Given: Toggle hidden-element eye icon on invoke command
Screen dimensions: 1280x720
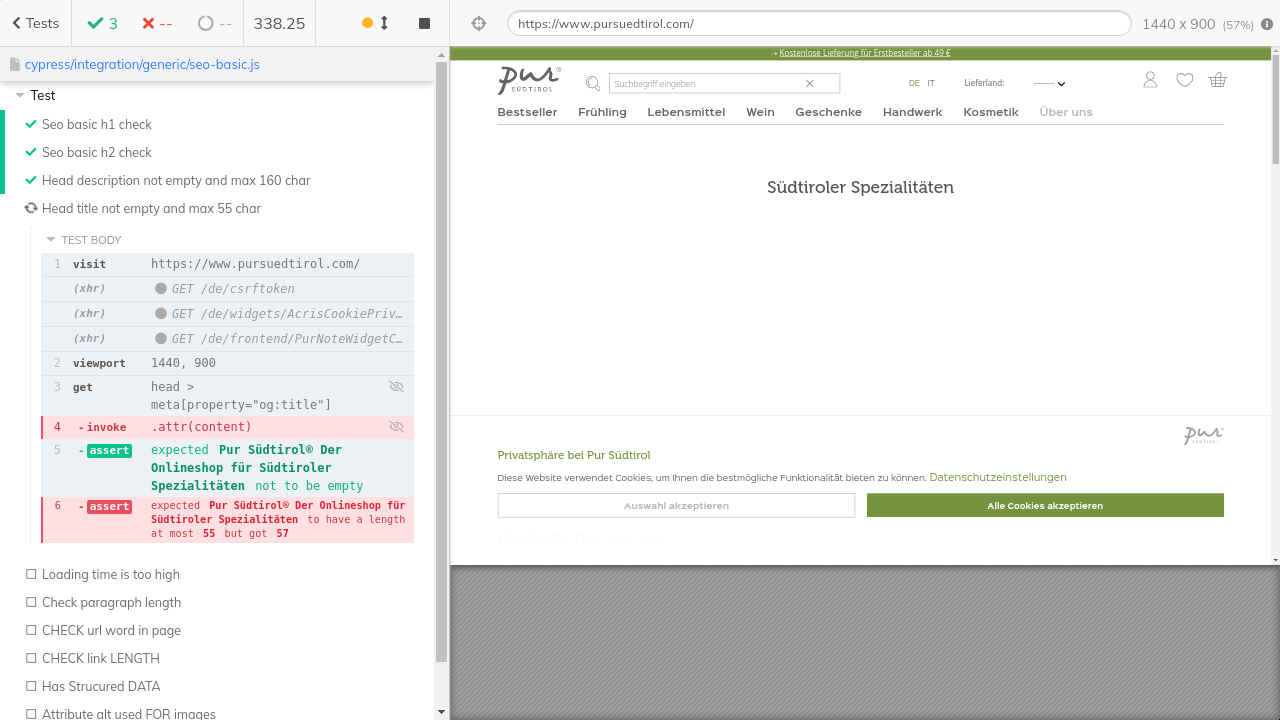Looking at the screenshot, I should point(396,427).
